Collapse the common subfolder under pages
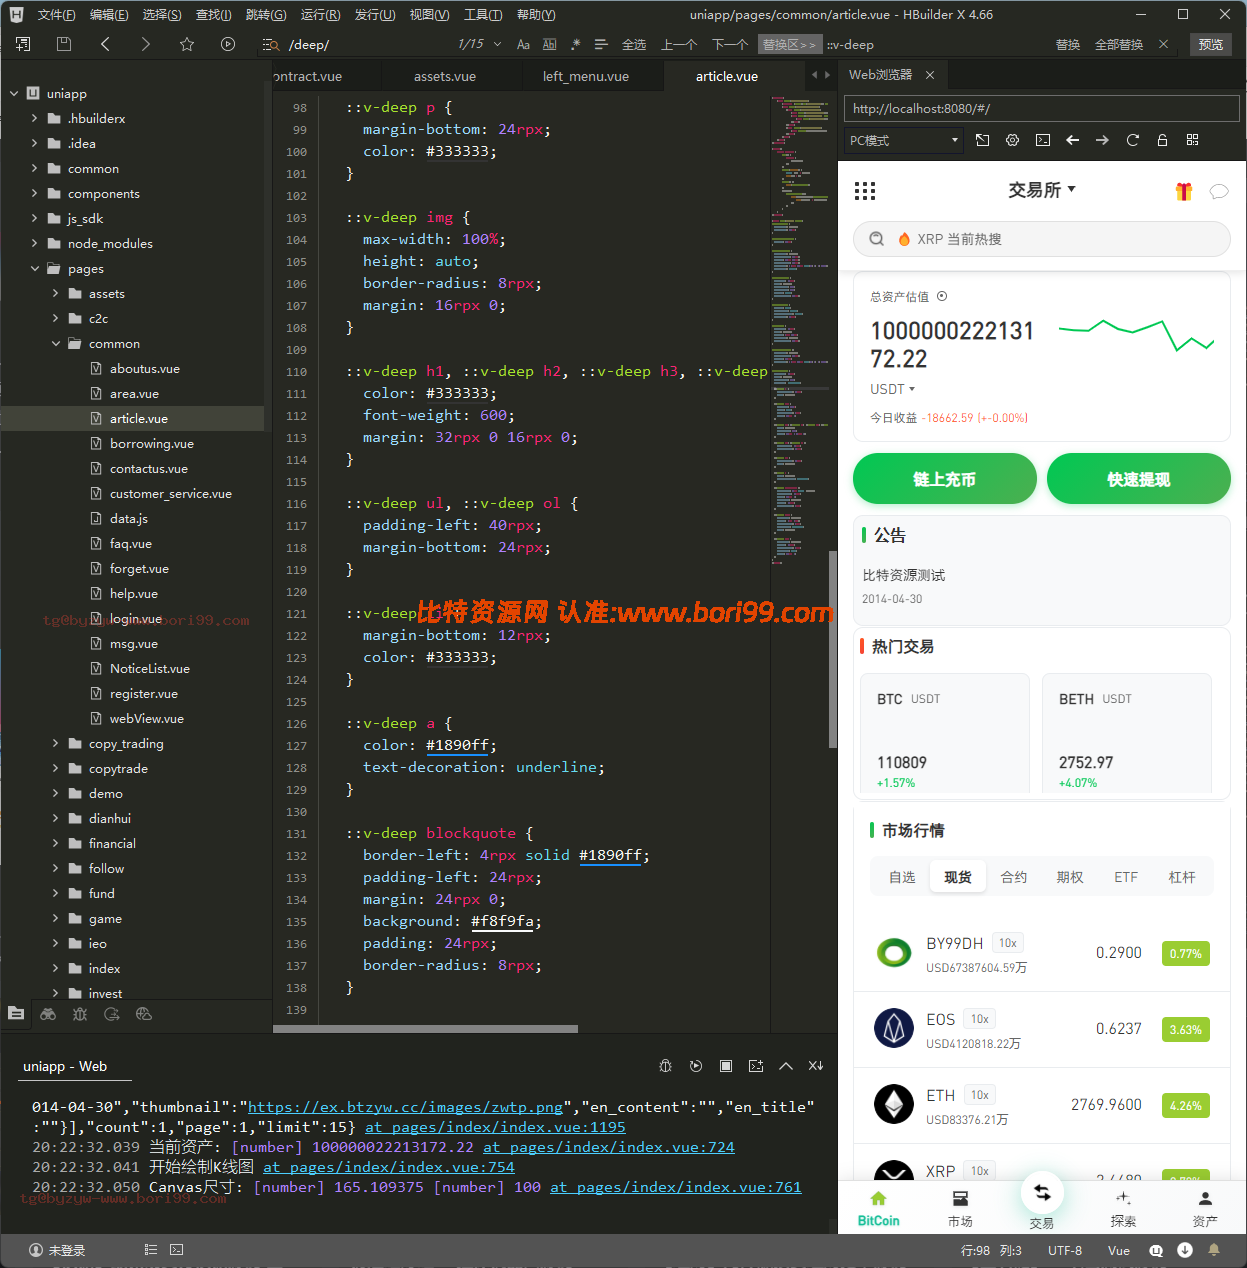Screen dimensions: 1247x1268 56,343
